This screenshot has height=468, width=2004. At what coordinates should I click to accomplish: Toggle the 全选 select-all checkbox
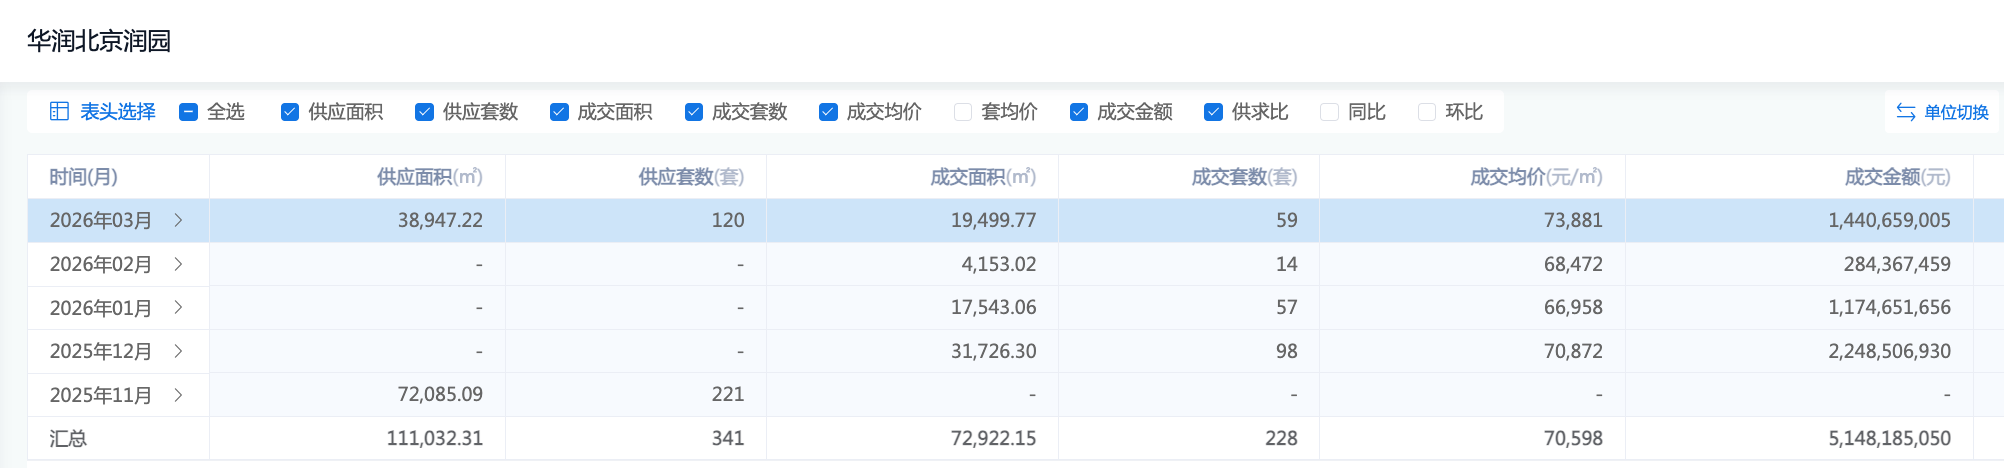click(x=188, y=112)
